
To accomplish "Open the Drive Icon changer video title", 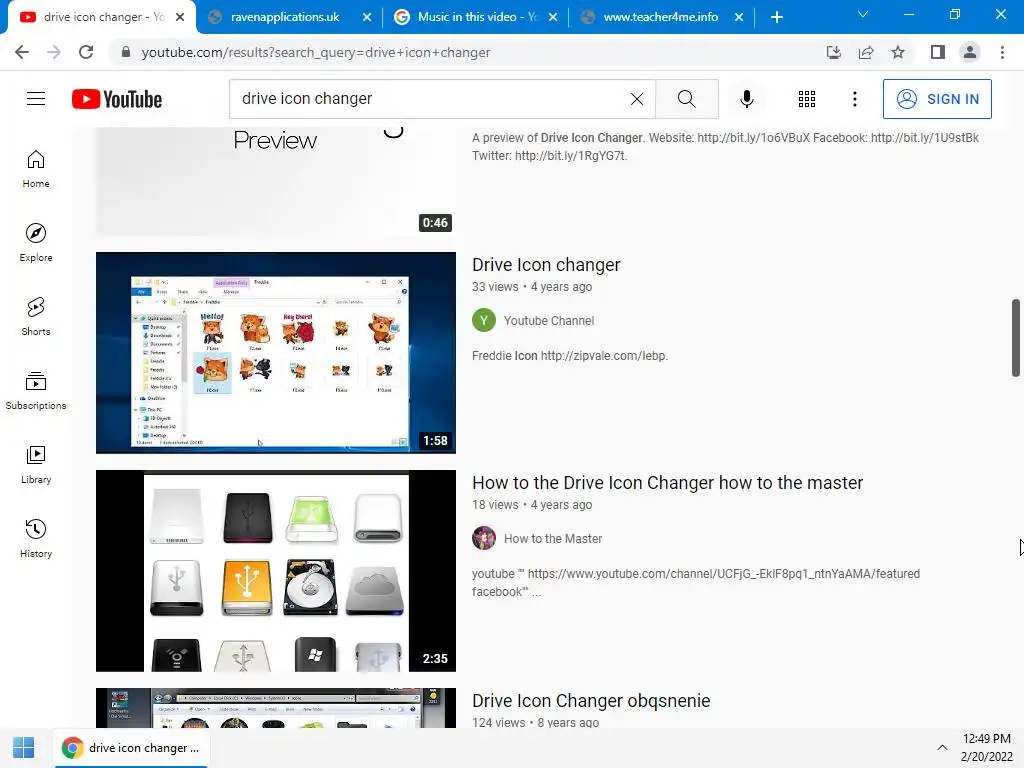I will (x=546, y=264).
